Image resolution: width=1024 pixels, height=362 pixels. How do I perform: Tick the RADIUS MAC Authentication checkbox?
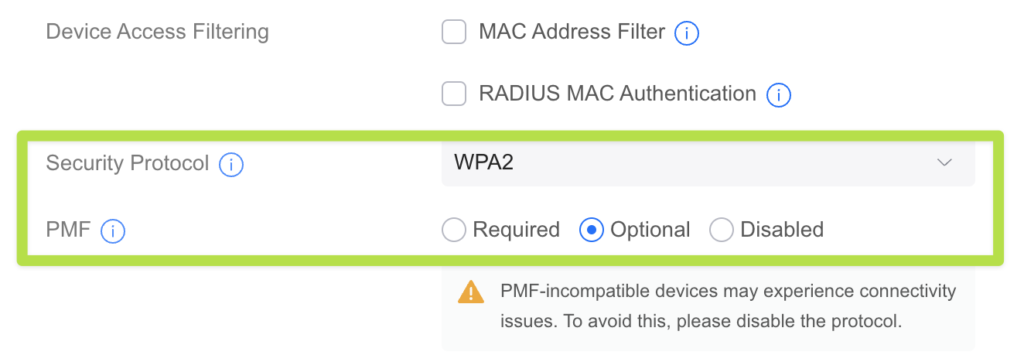click(x=454, y=93)
